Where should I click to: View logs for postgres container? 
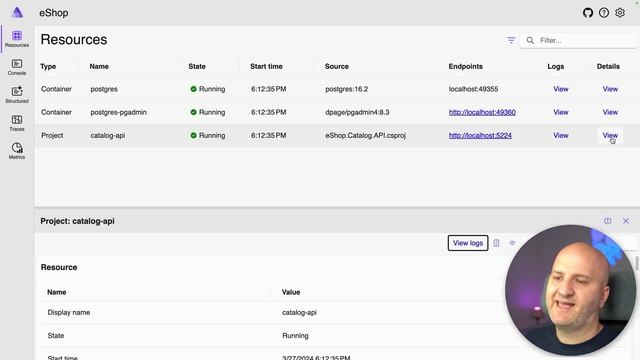tap(560, 89)
